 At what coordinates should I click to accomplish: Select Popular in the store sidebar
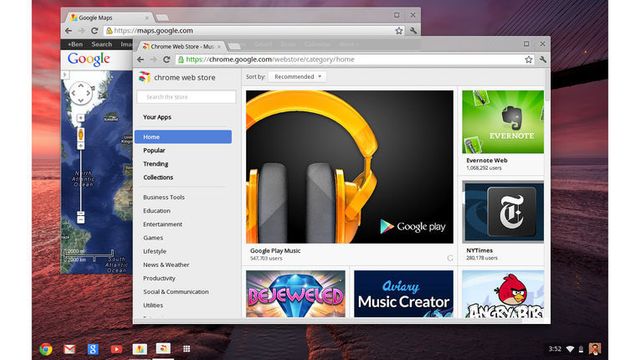point(154,150)
